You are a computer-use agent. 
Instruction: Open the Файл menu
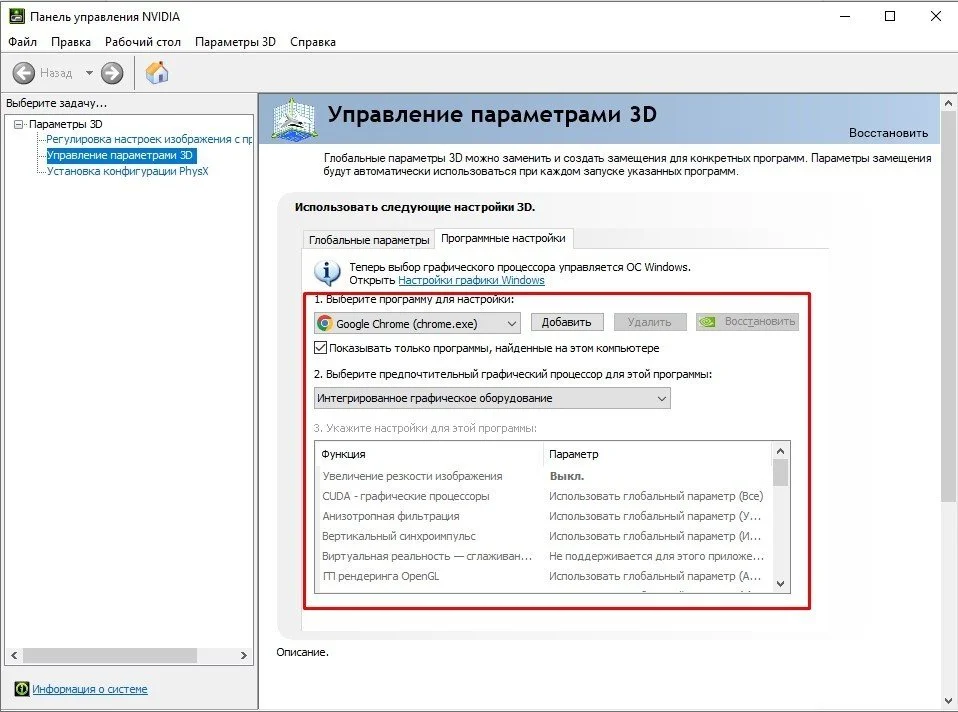pyautogui.click(x=23, y=42)
